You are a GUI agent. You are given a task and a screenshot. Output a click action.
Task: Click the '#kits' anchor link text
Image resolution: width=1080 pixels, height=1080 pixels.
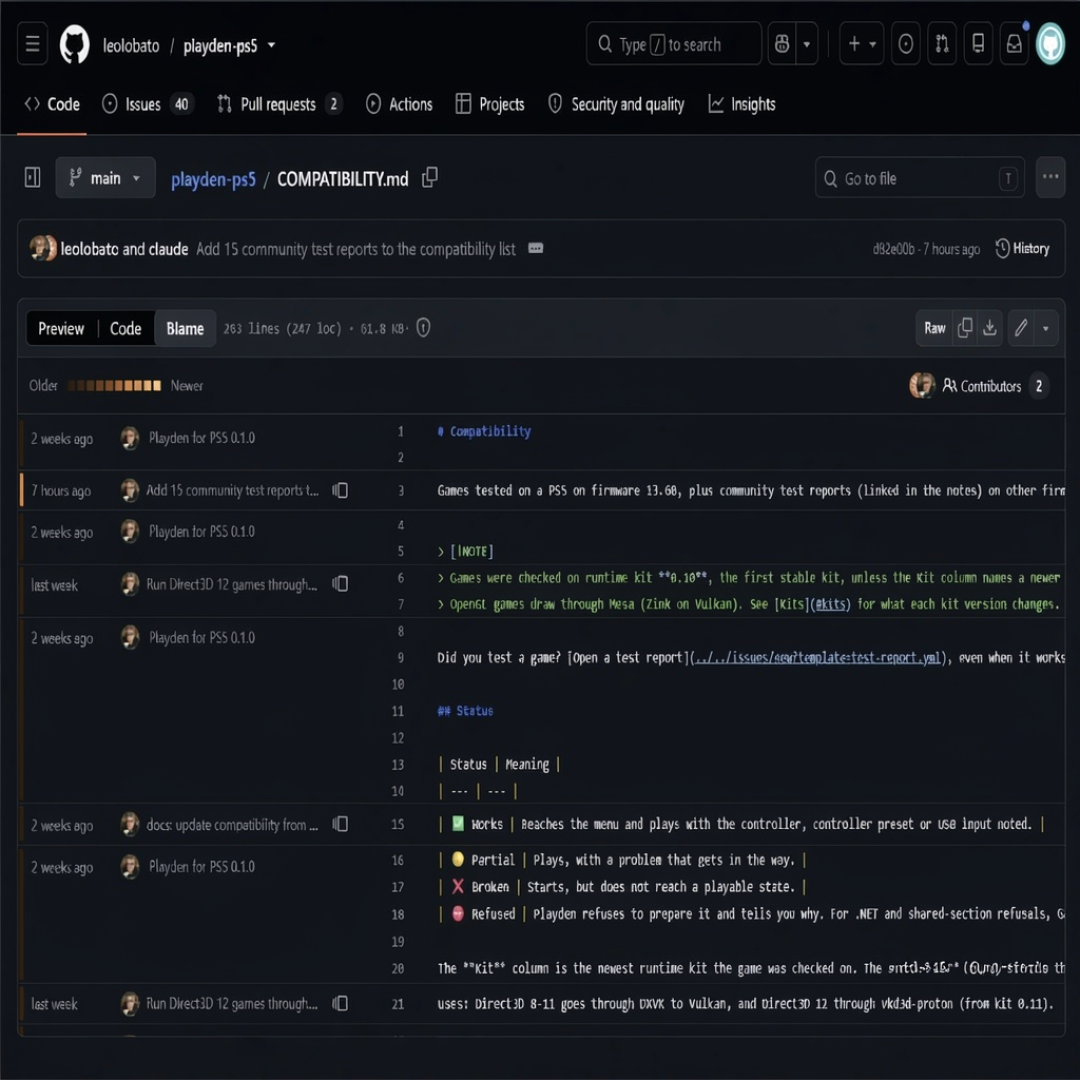[832, 604]
